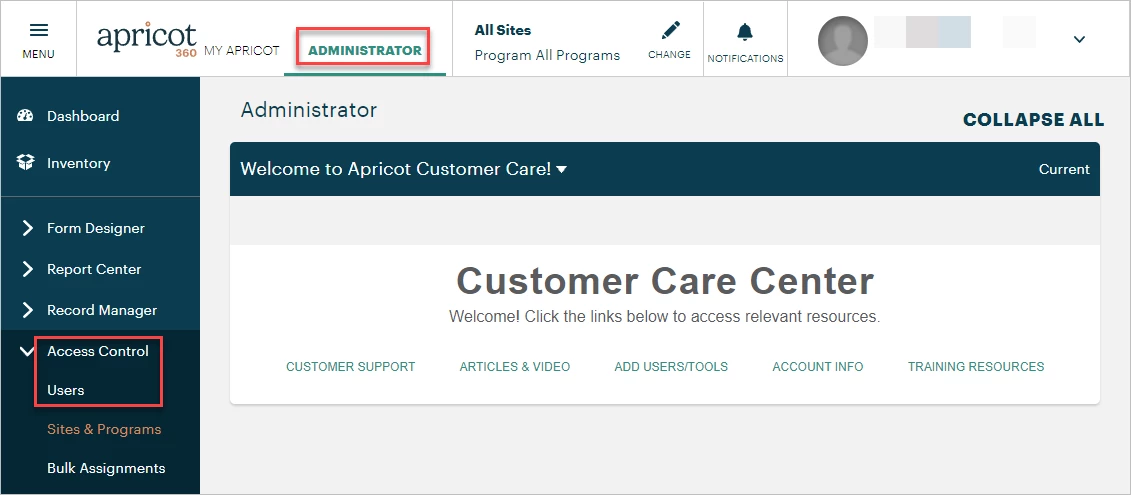
Task: Open Dashboard in the sidebar
Action: (x=83, y=116)
